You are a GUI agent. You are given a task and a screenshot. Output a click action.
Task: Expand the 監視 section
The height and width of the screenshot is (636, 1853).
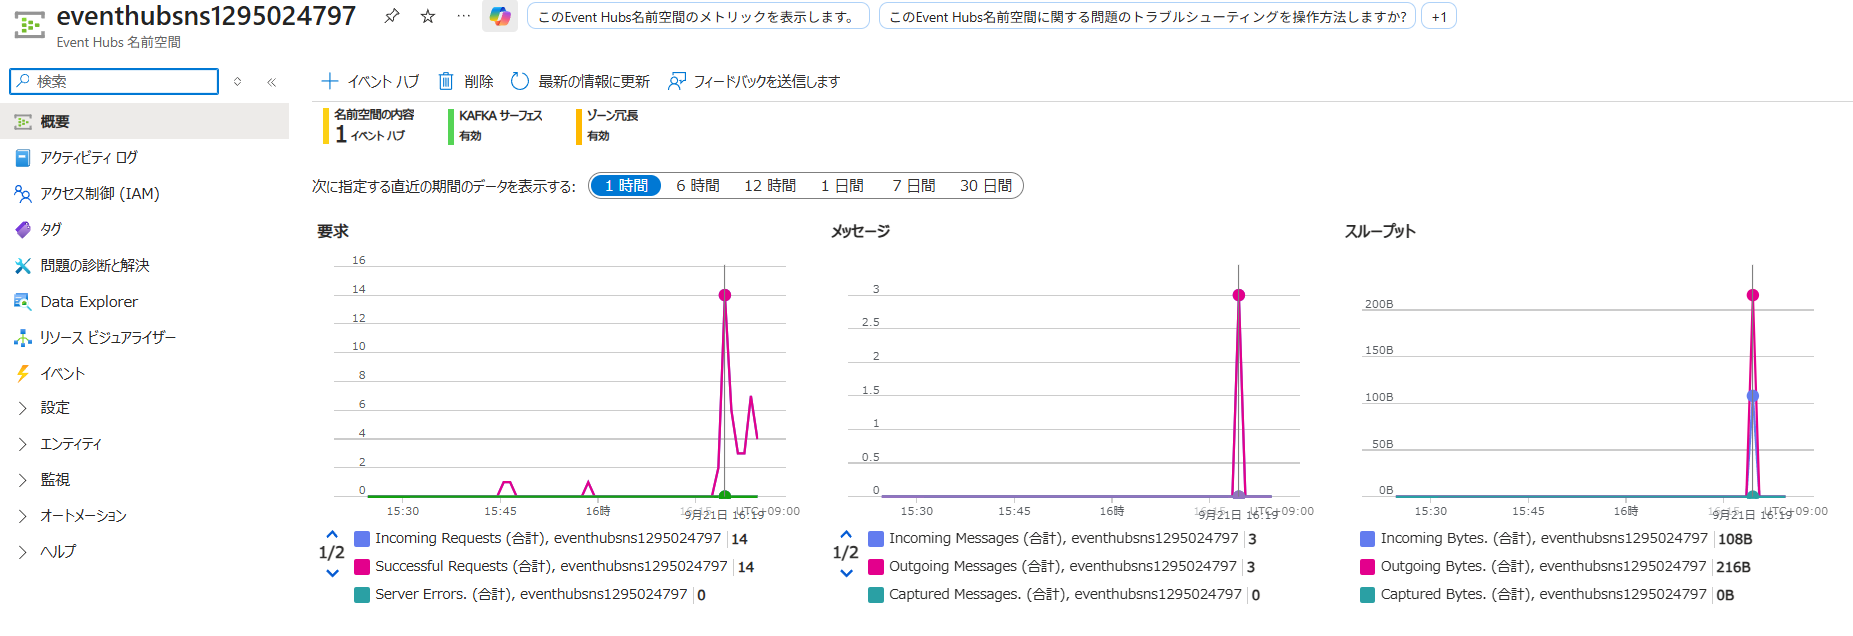coord(23,480)
